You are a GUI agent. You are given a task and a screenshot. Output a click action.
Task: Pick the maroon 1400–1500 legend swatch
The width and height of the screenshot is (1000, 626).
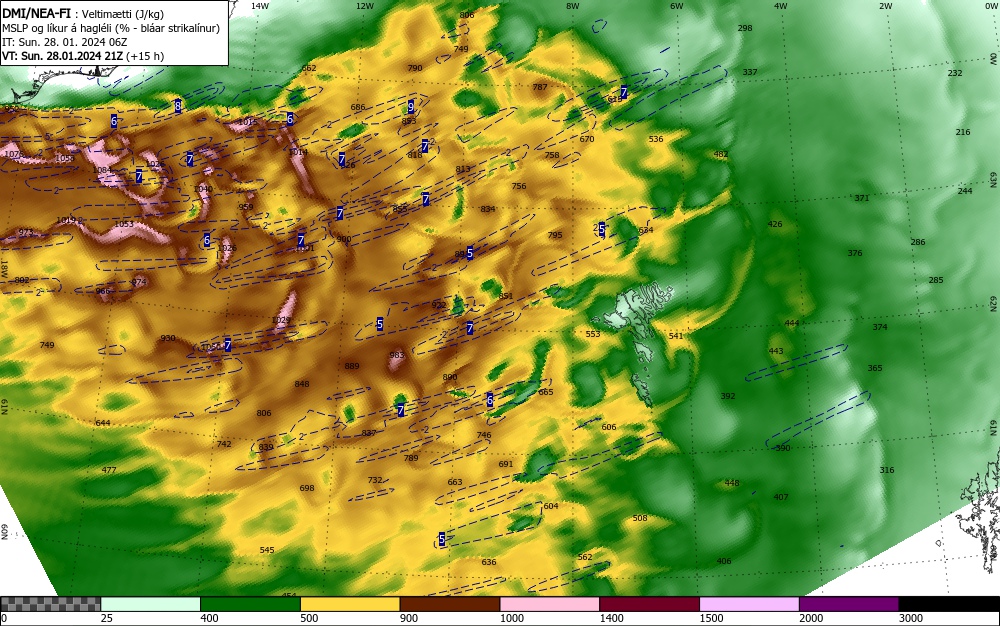[649, 604]
